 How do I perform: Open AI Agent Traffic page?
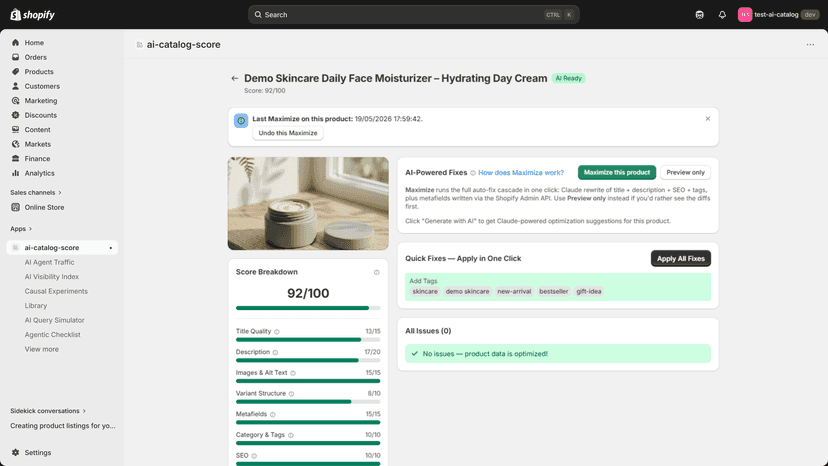[x=49, y=262]
